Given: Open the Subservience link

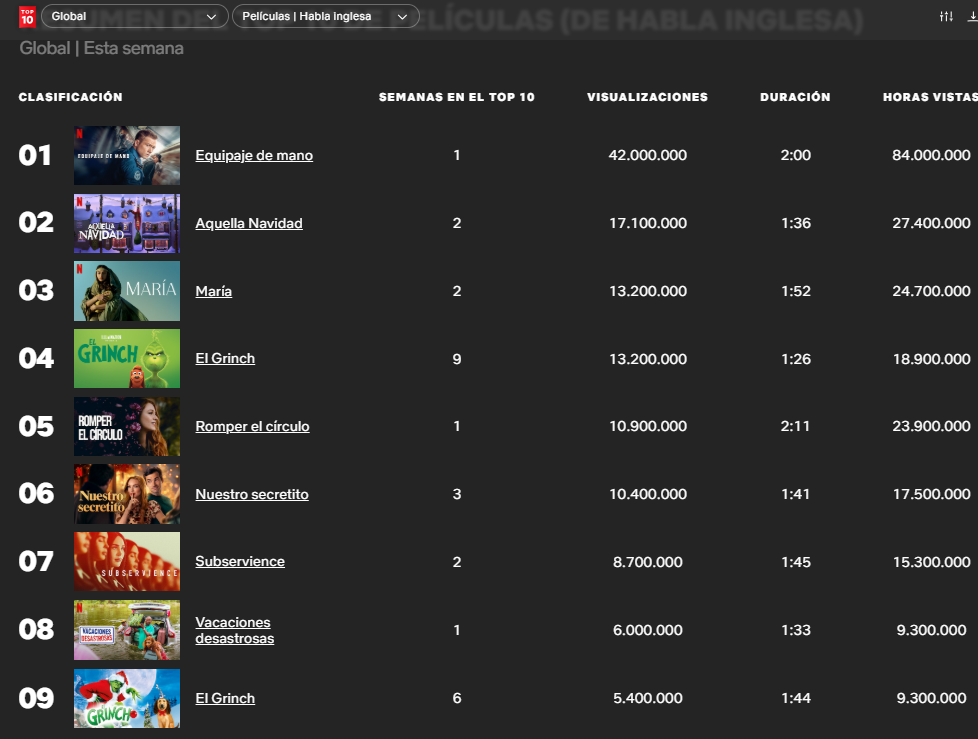Looking at the screenshot, I should coord(240,562).
